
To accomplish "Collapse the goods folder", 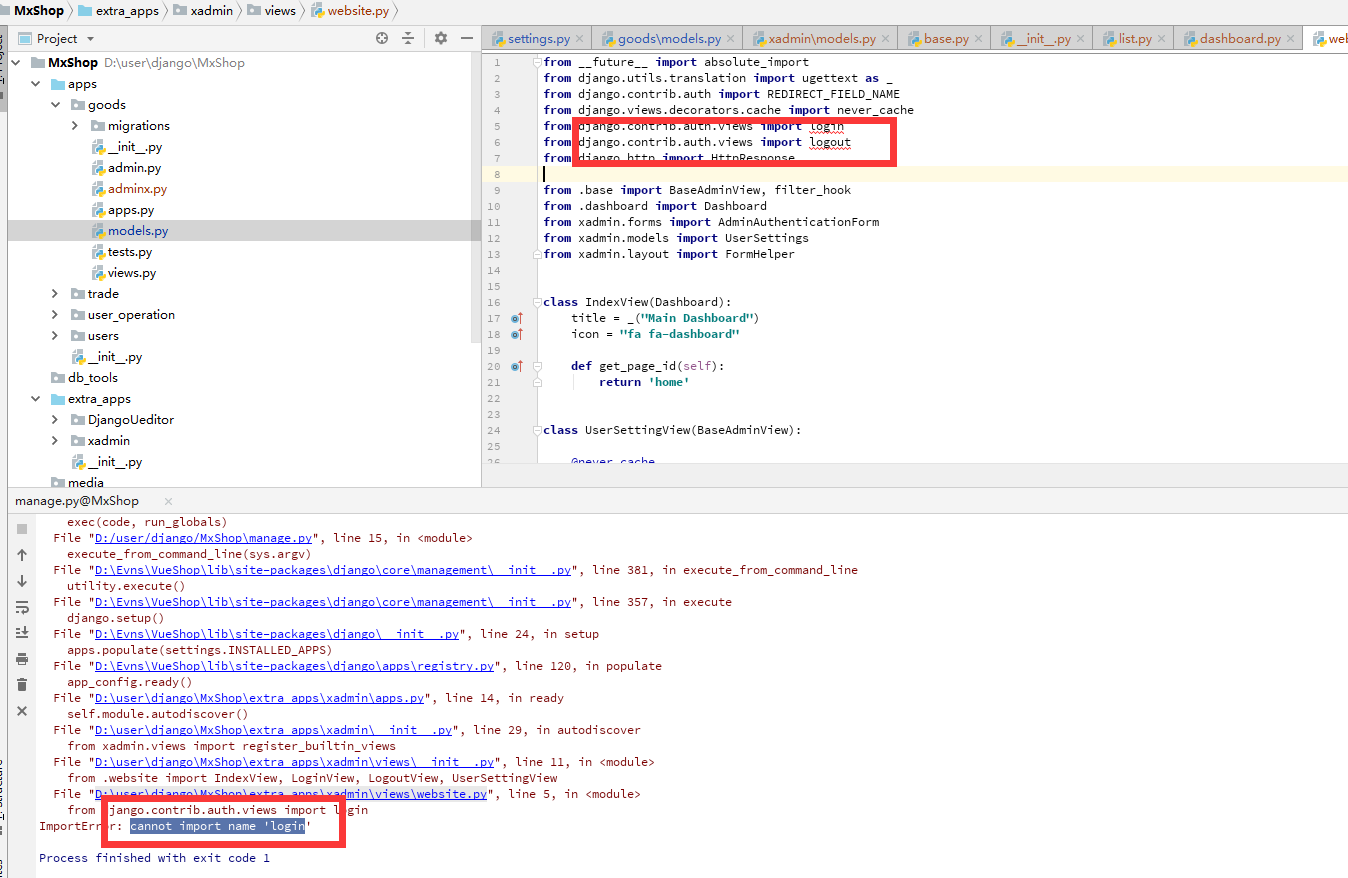I will tap(55, 105).
